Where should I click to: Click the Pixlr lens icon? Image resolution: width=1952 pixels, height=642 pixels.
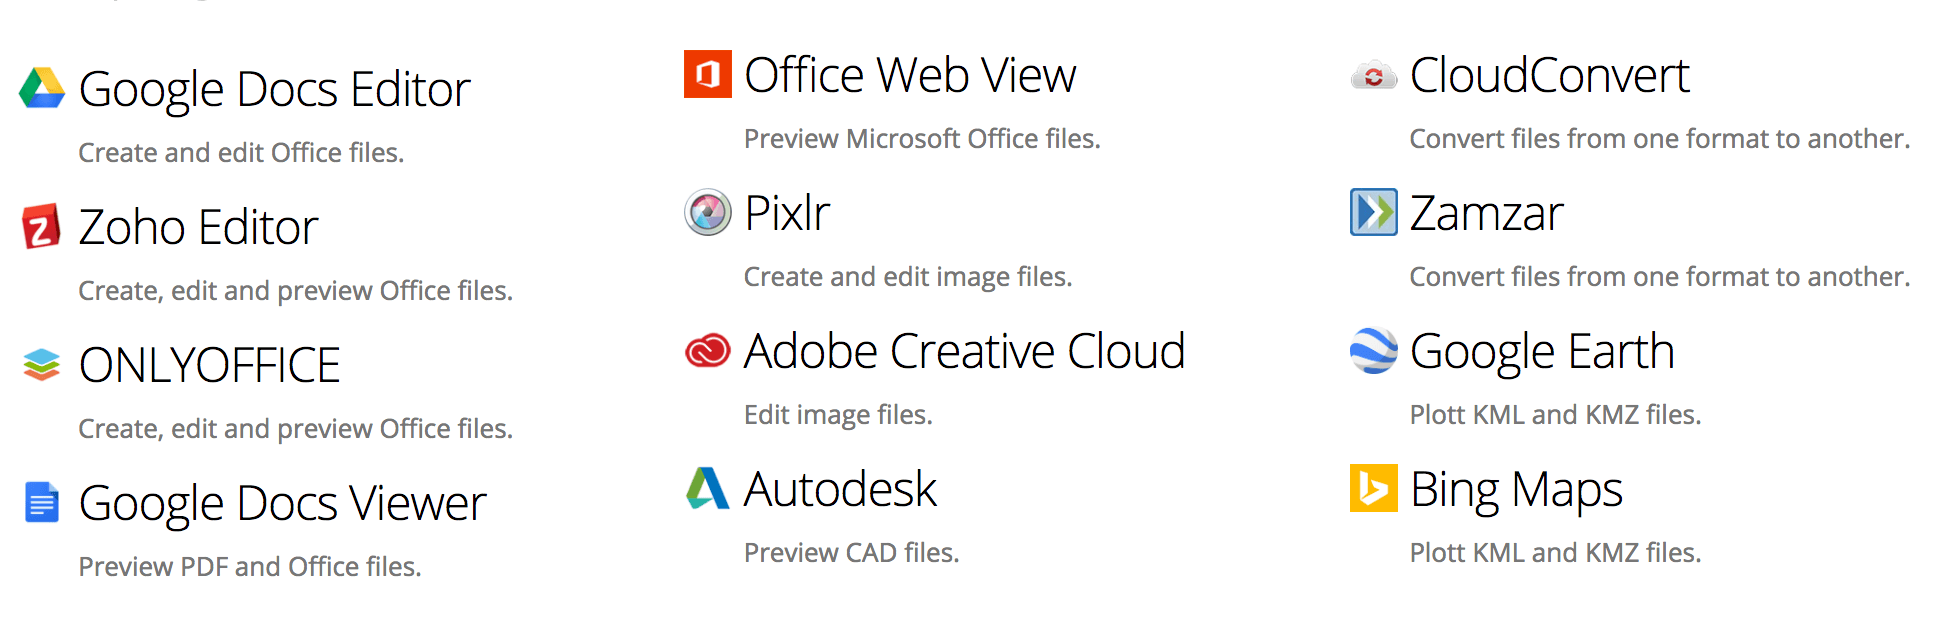(708, 212)
